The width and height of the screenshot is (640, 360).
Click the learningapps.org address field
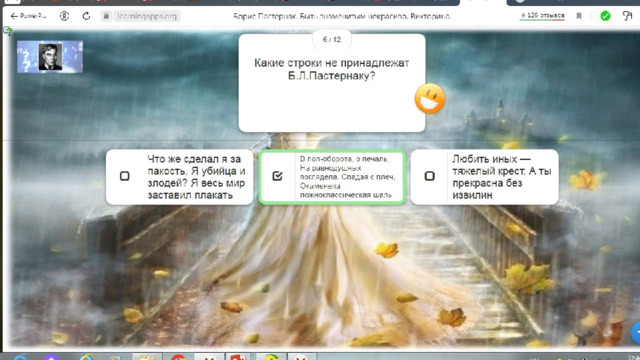coord(147,16)
